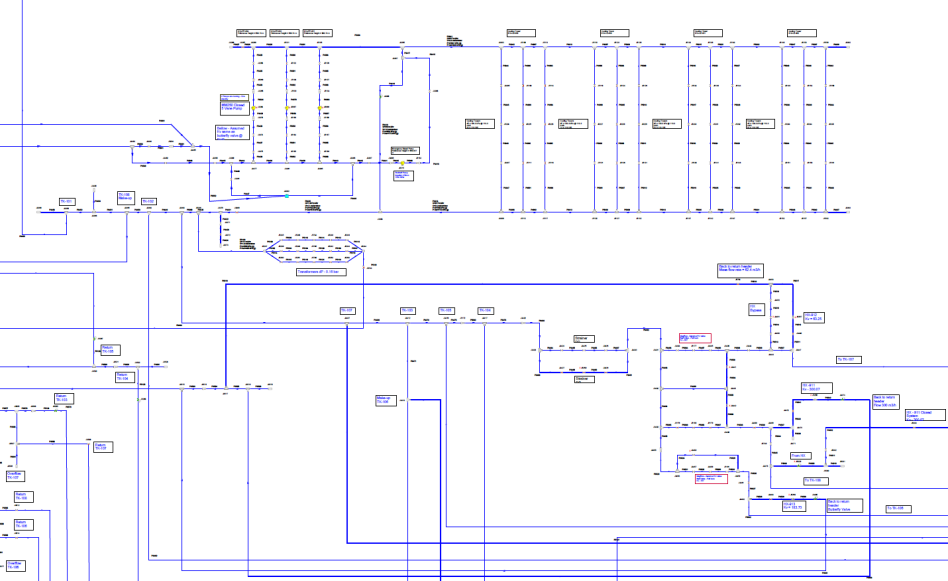The height and width of the screenshot is (581, 948).
Task: Select the cyan junction node
Action: [x=285, y=195]
